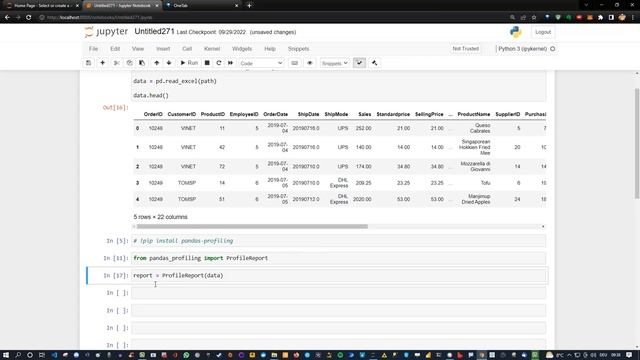Viewport: 640px width, 360px height.
Task: Click the Python logo icon
Action: click(516, 32)
